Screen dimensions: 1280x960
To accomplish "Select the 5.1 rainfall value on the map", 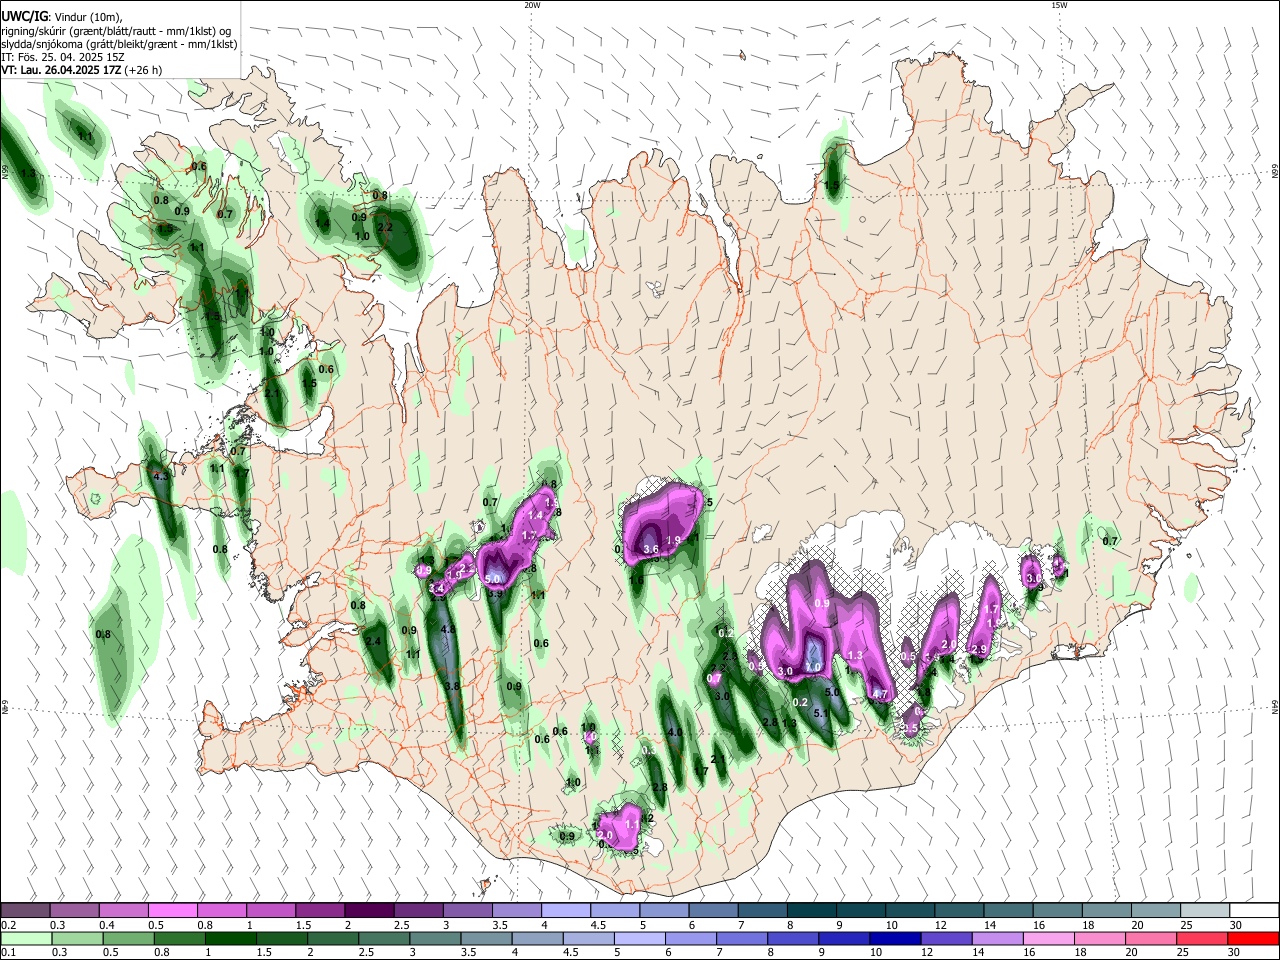I will 821,713.
